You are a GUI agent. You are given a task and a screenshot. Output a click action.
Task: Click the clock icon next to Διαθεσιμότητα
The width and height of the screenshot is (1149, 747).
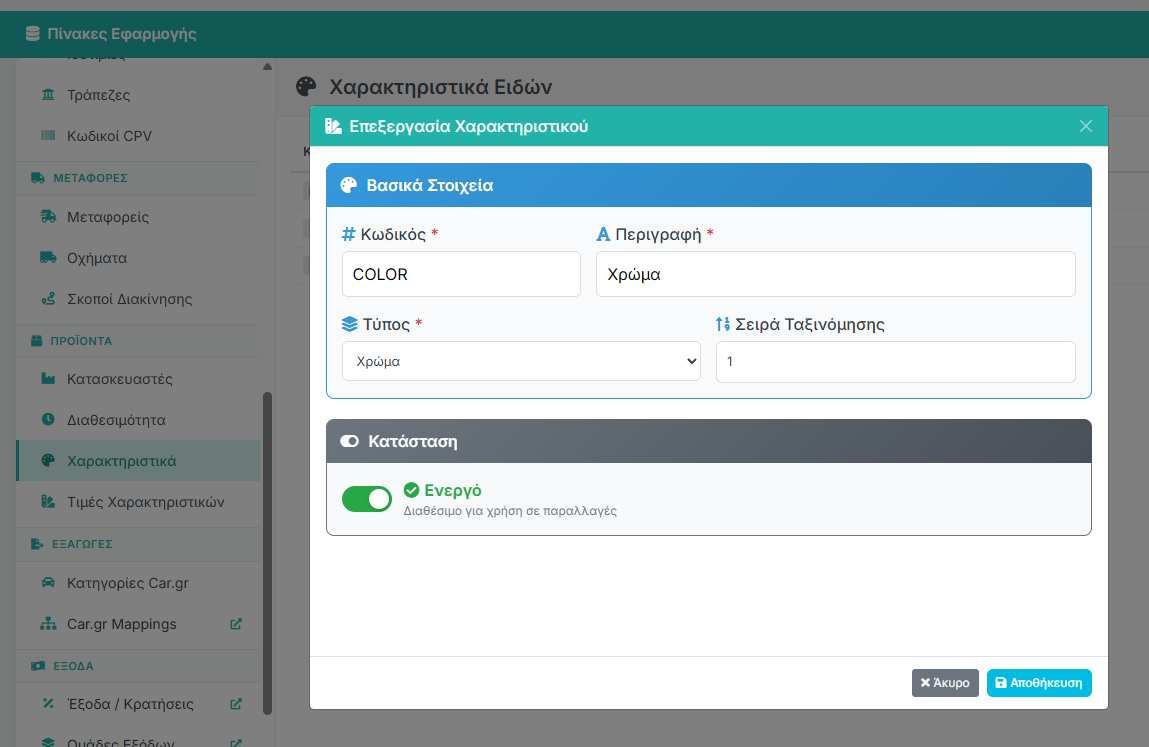click(x=48, y=419)
